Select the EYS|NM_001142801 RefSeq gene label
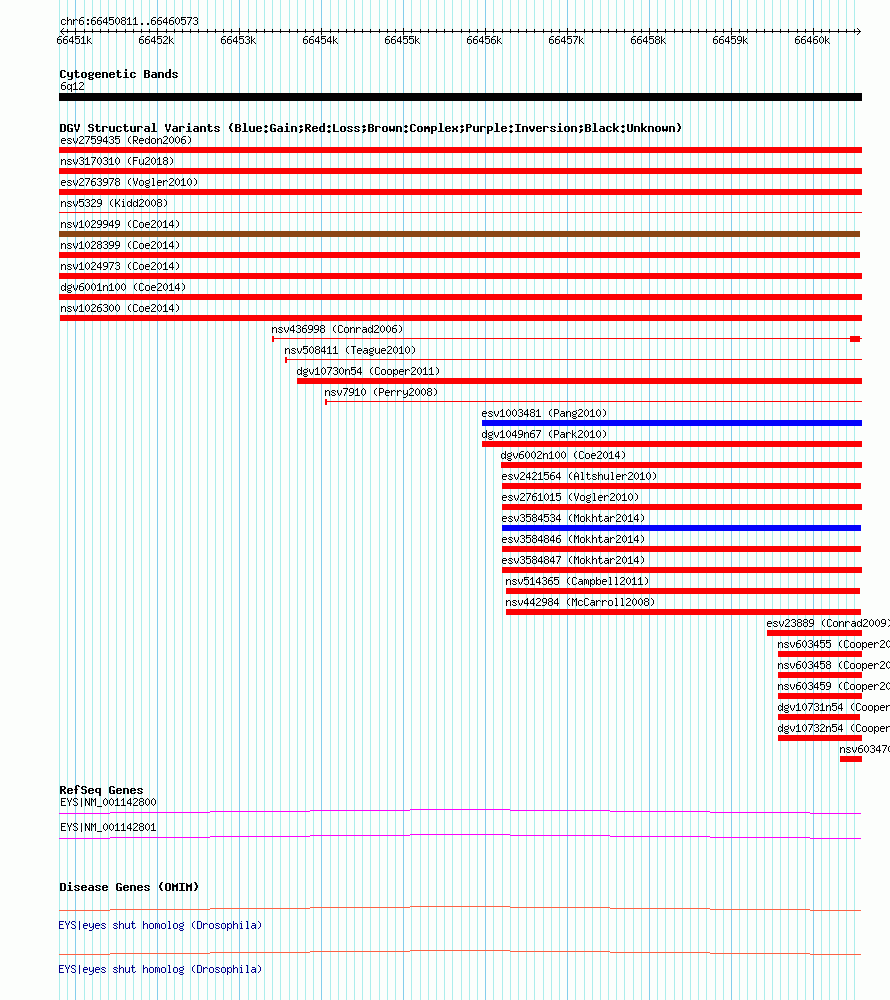The height and width of the screenshot is (1000, 890). click(x=108, y=828)
